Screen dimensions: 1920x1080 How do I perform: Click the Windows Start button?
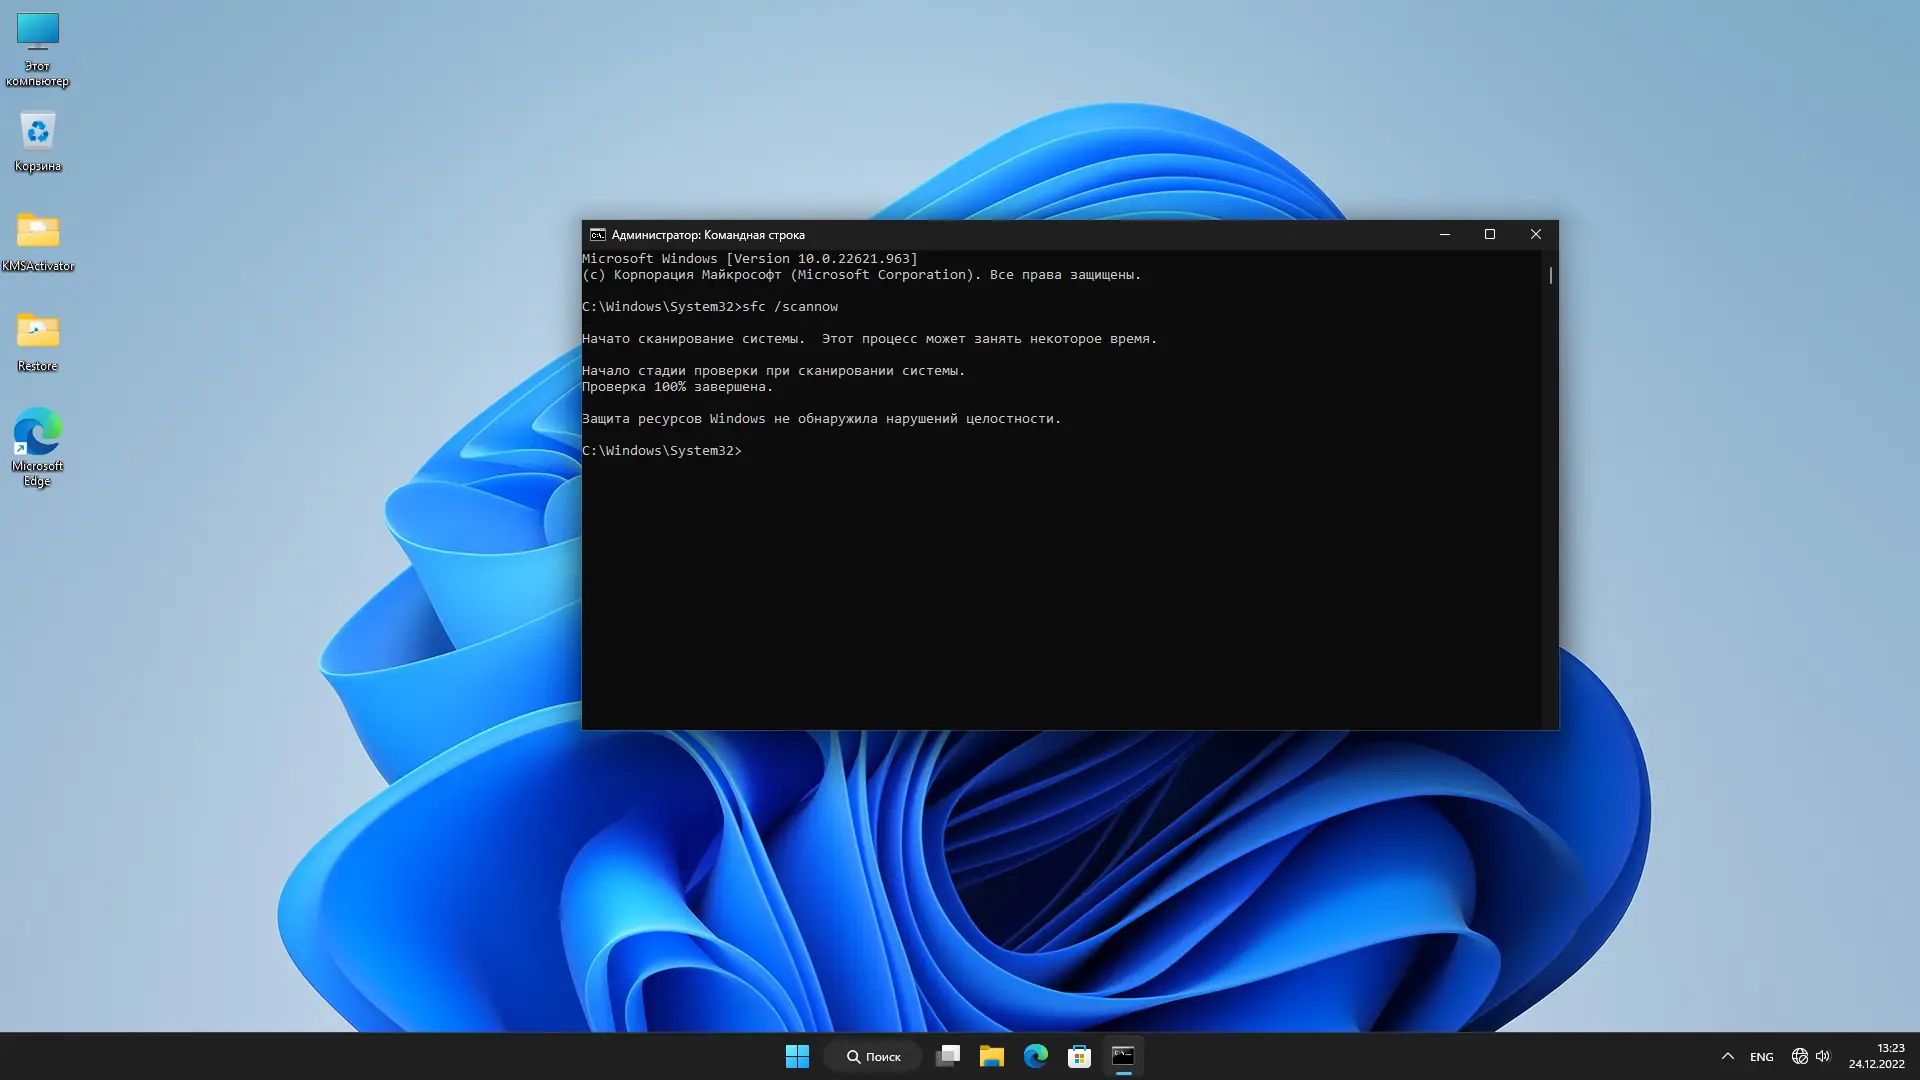click(797, 1056)
